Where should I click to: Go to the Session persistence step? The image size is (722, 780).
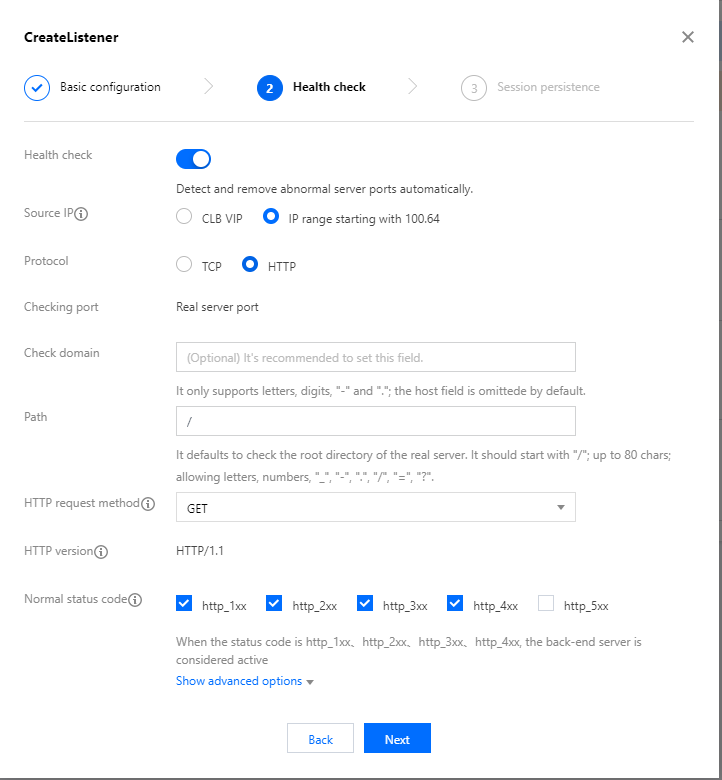click(x=548, y=88)
